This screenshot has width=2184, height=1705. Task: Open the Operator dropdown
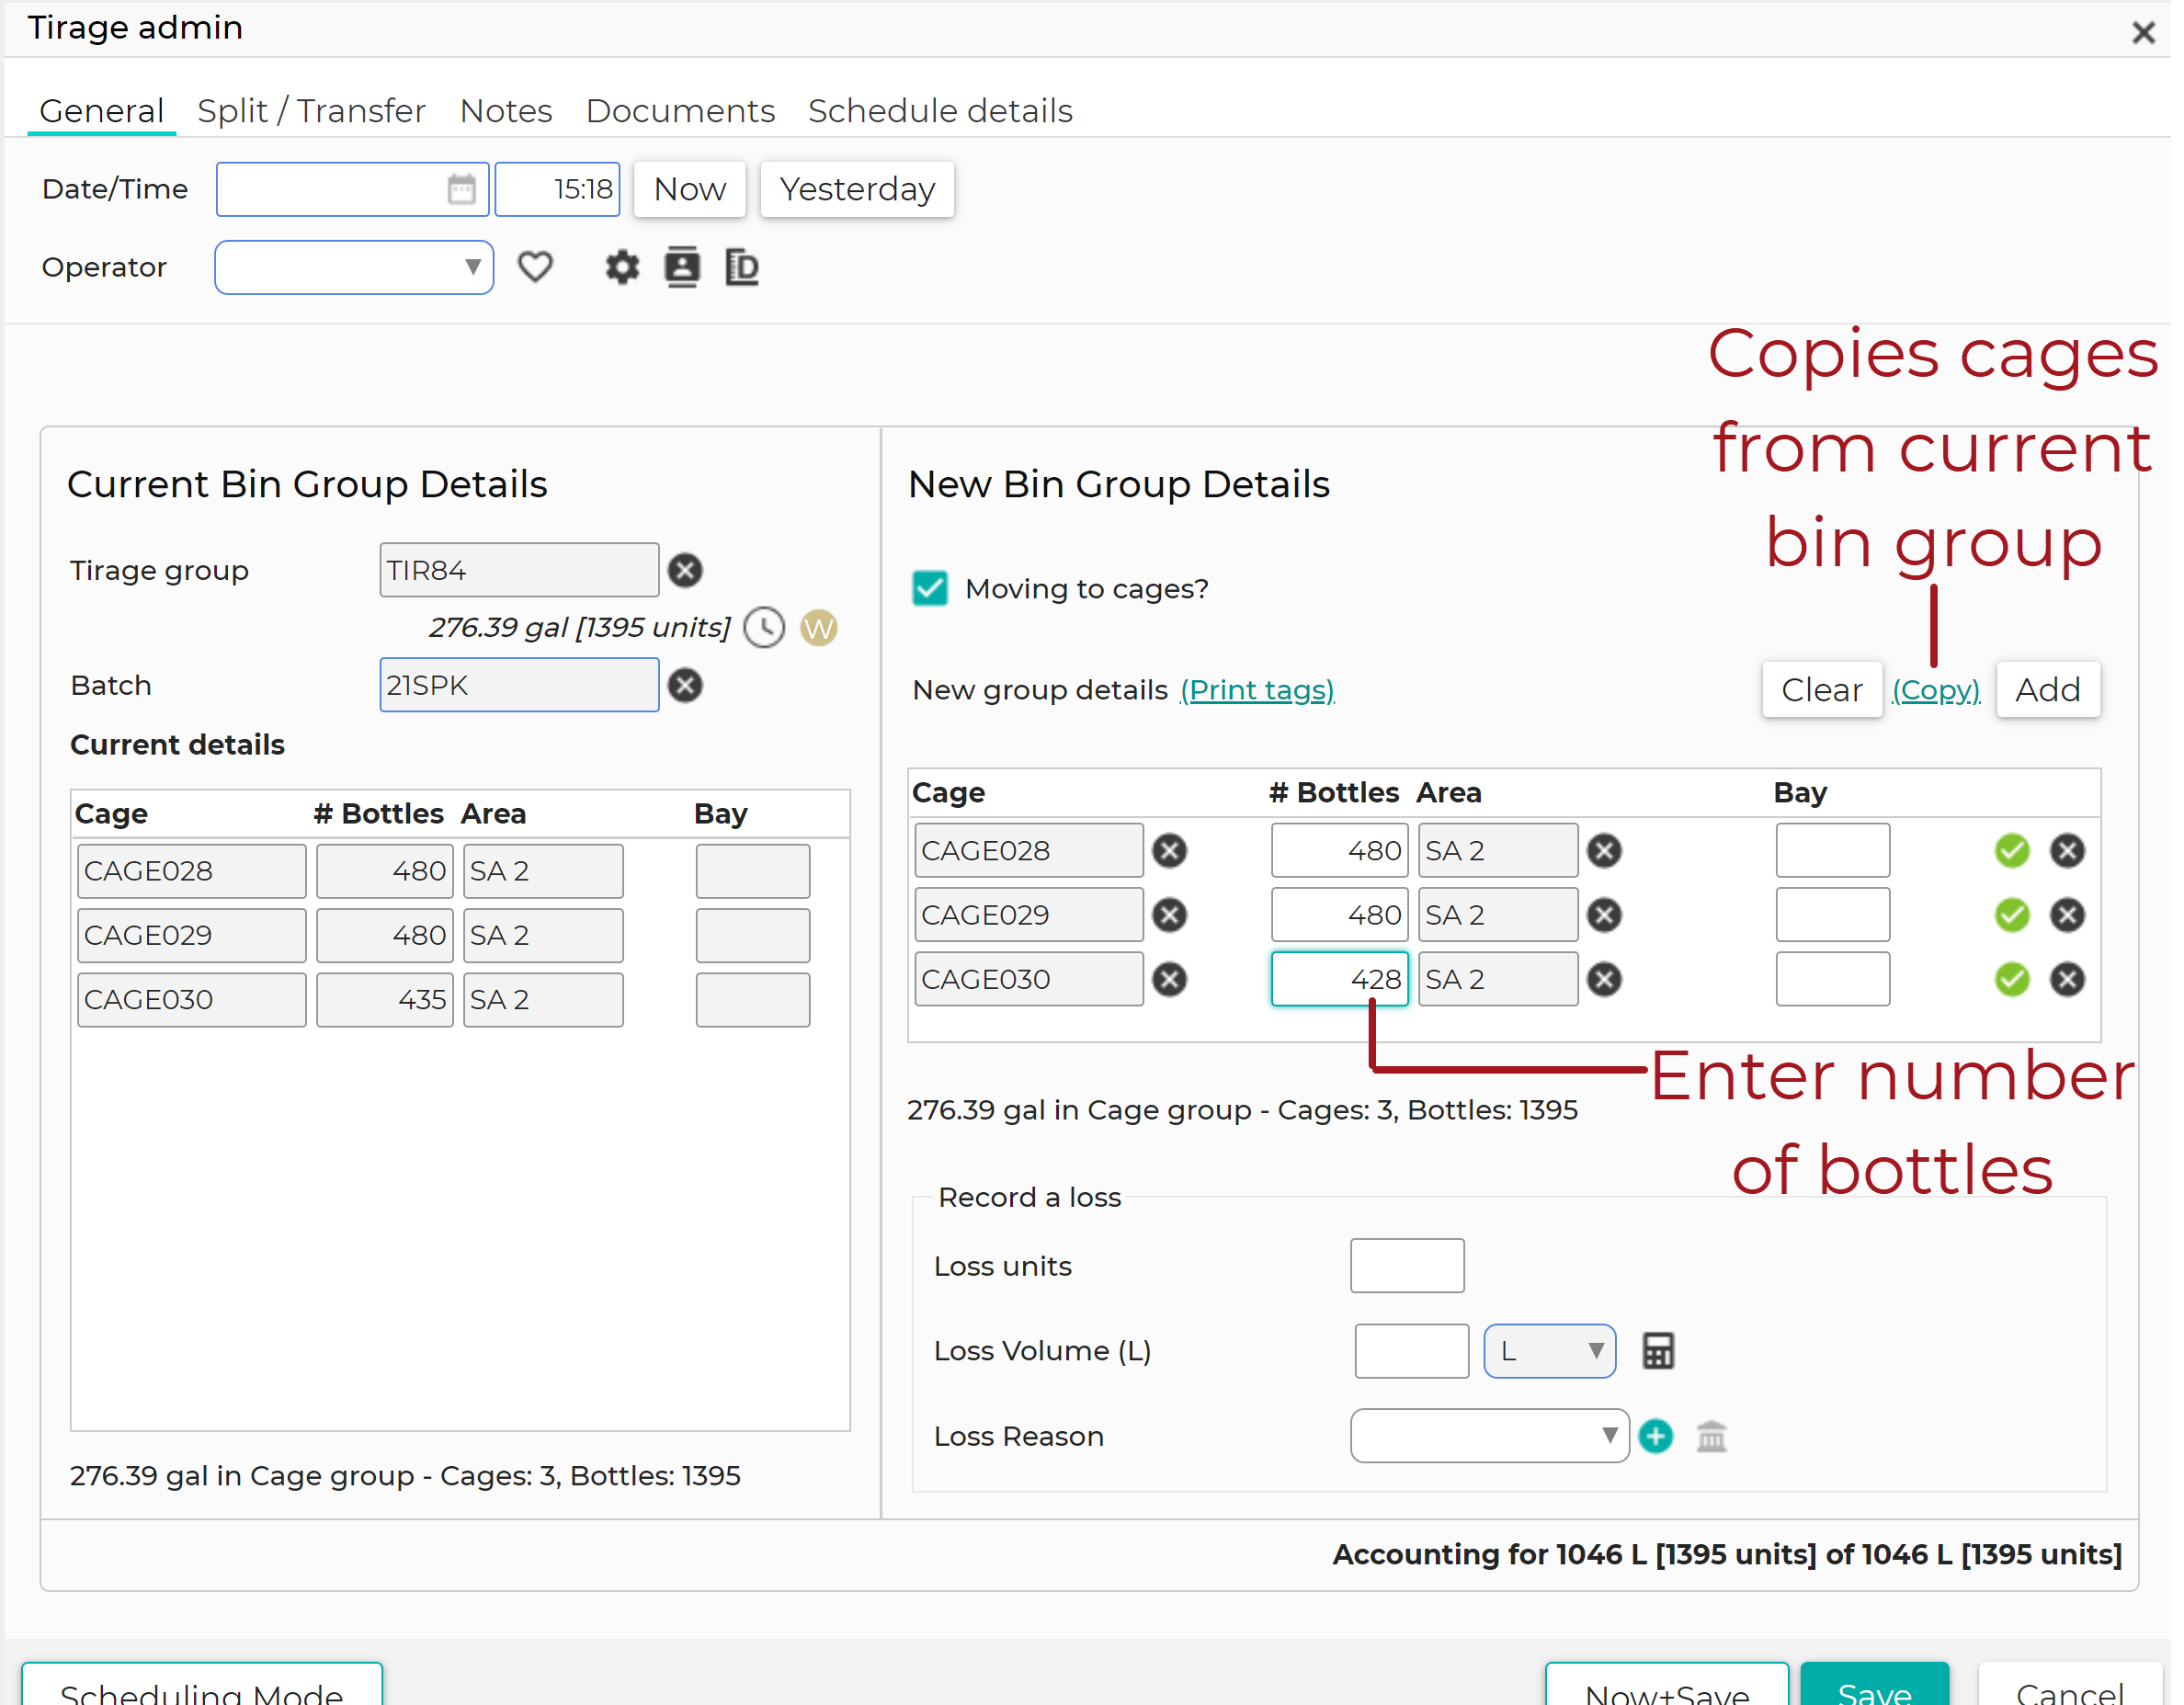(355, 268)
